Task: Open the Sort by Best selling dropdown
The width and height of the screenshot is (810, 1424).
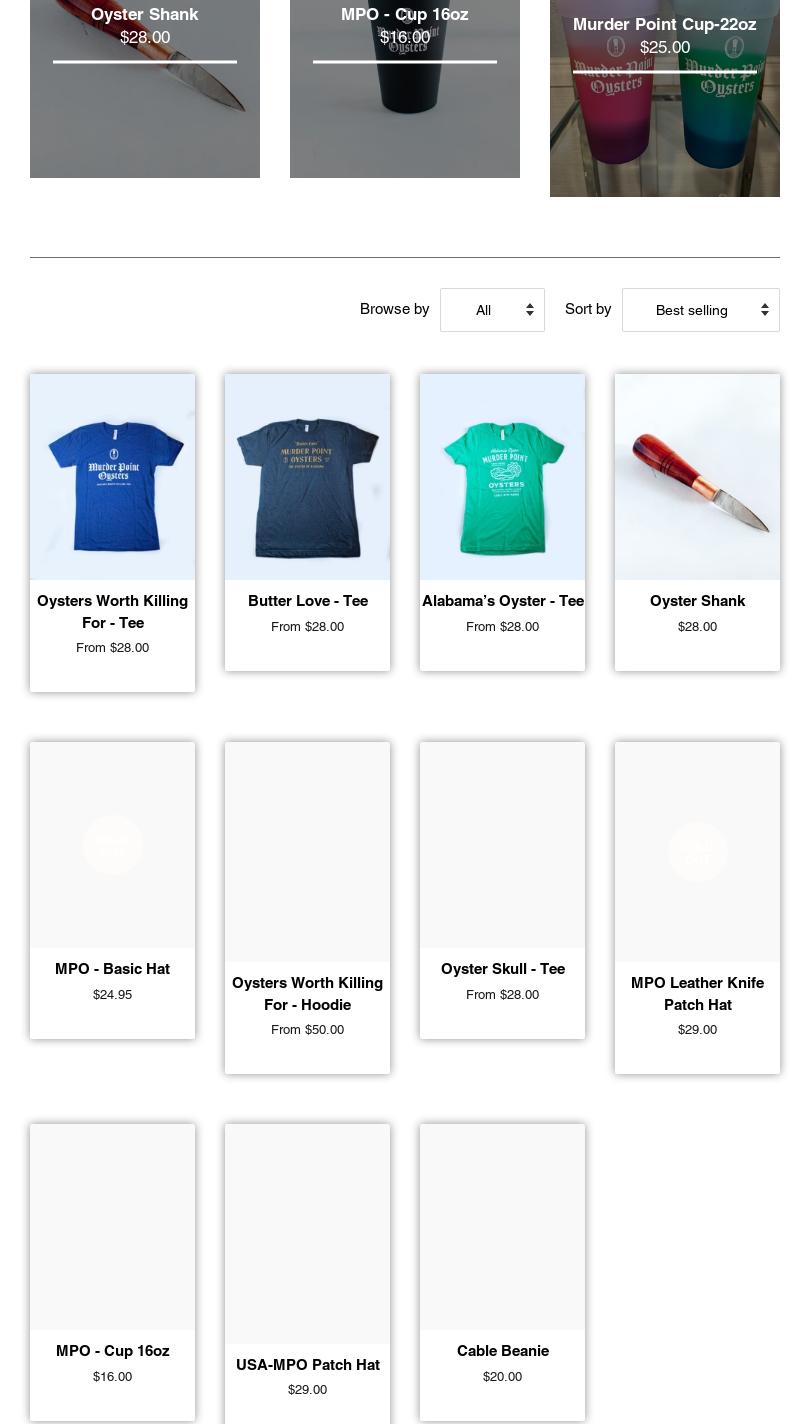Action: pos(700,310)
